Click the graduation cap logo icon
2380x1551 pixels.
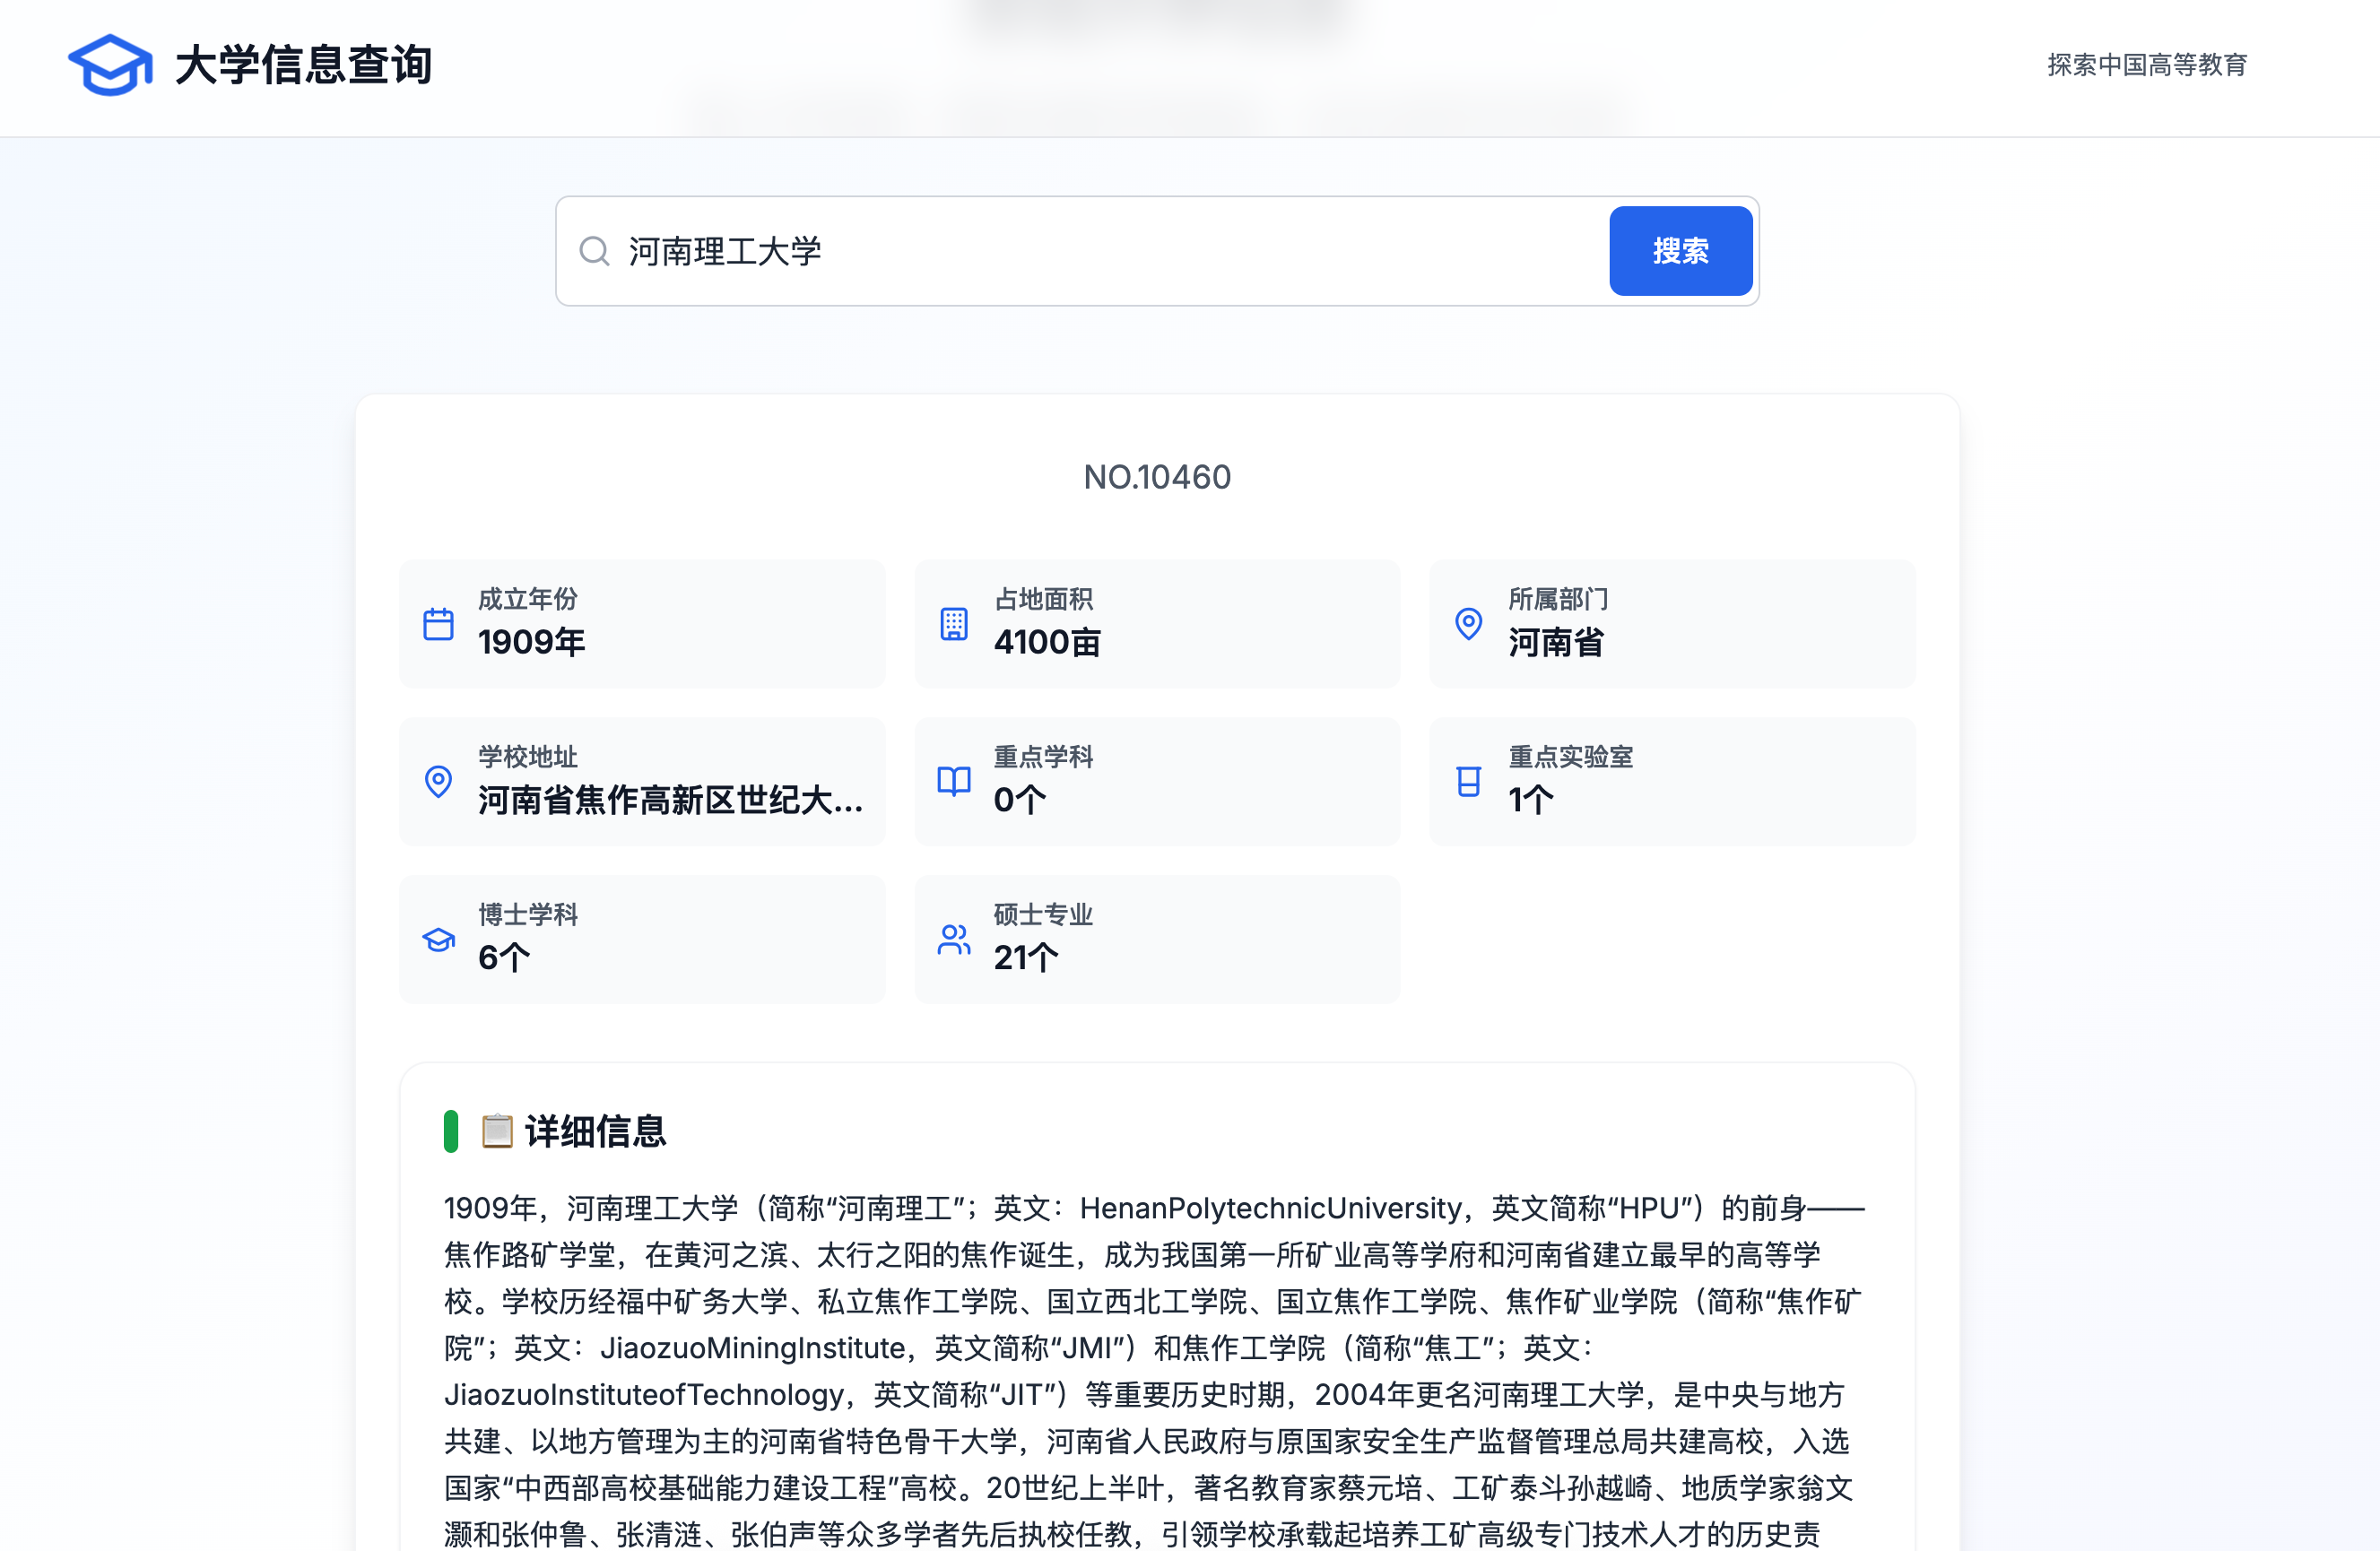coord(110,65)
